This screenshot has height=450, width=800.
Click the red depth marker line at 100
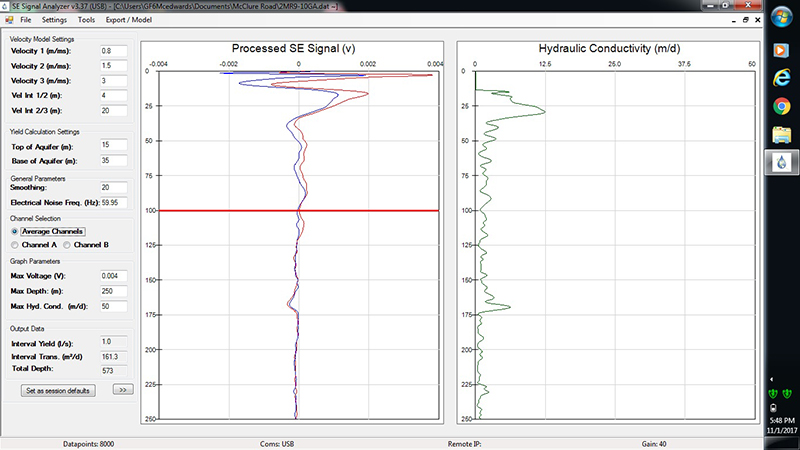[x=299, y=210]
